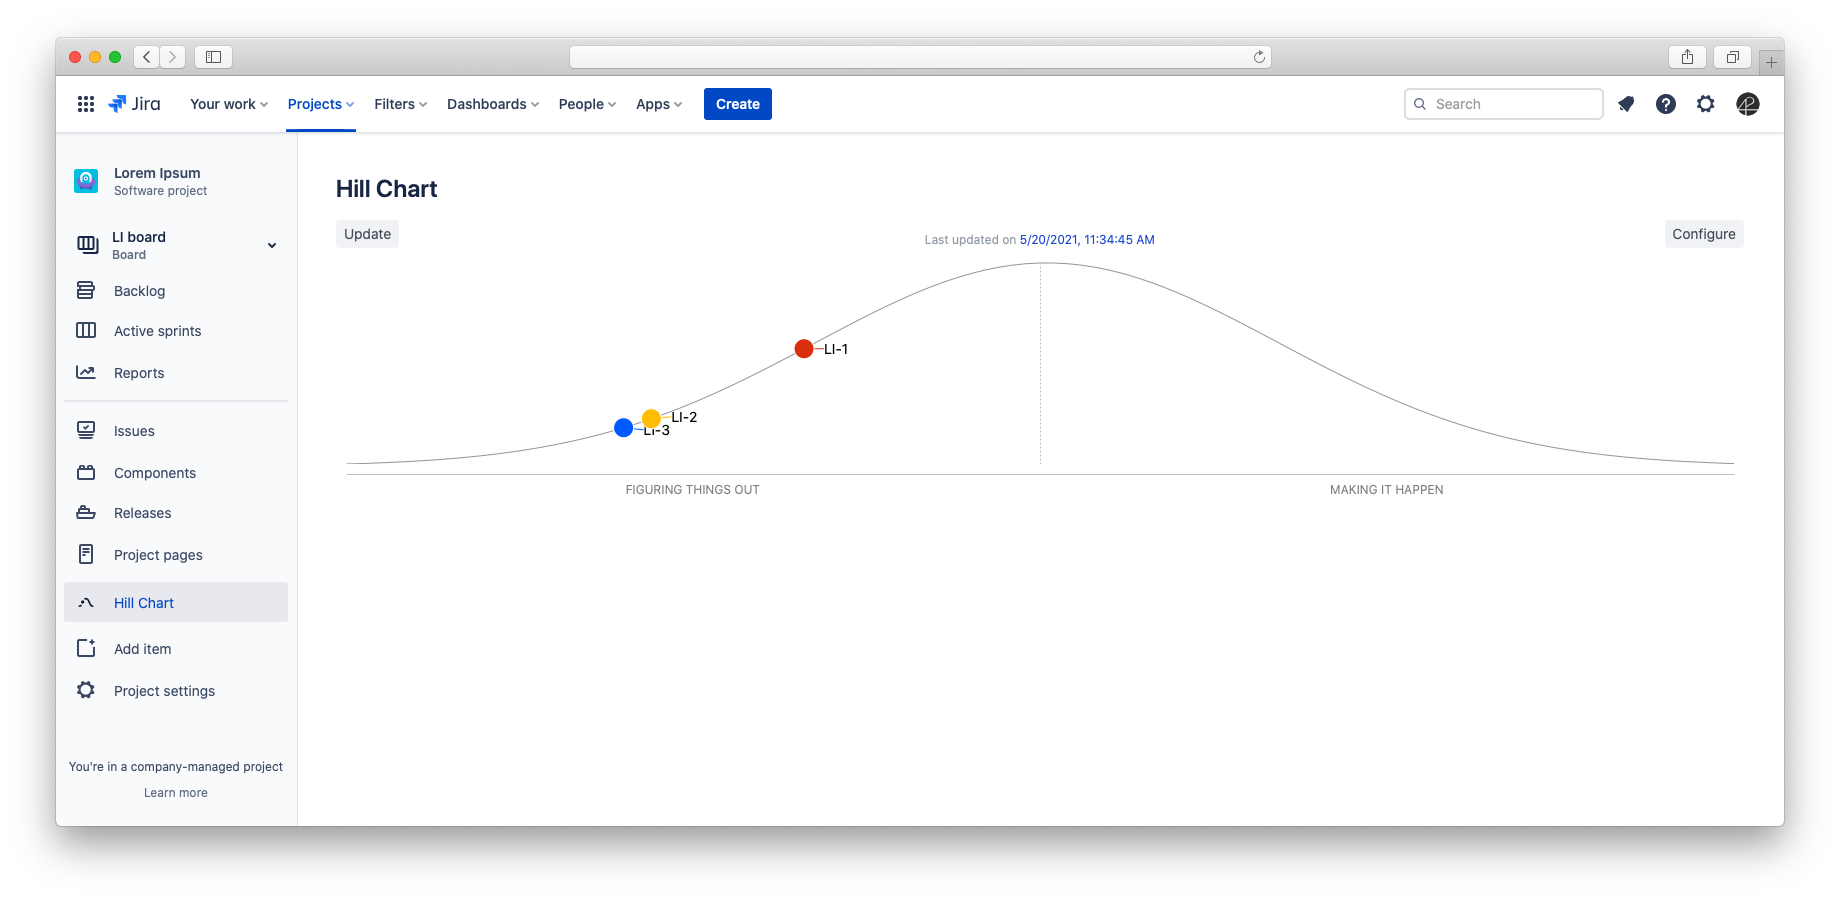Click the Lorem Ipsum project avatar
The width and height of the screenshot is (1840, 900).
coord(86,181)
